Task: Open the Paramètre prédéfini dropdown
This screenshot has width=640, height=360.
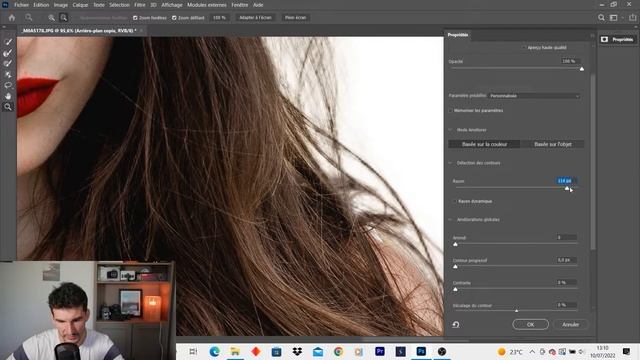Action: pyautogui.click(x=535, y=96)
